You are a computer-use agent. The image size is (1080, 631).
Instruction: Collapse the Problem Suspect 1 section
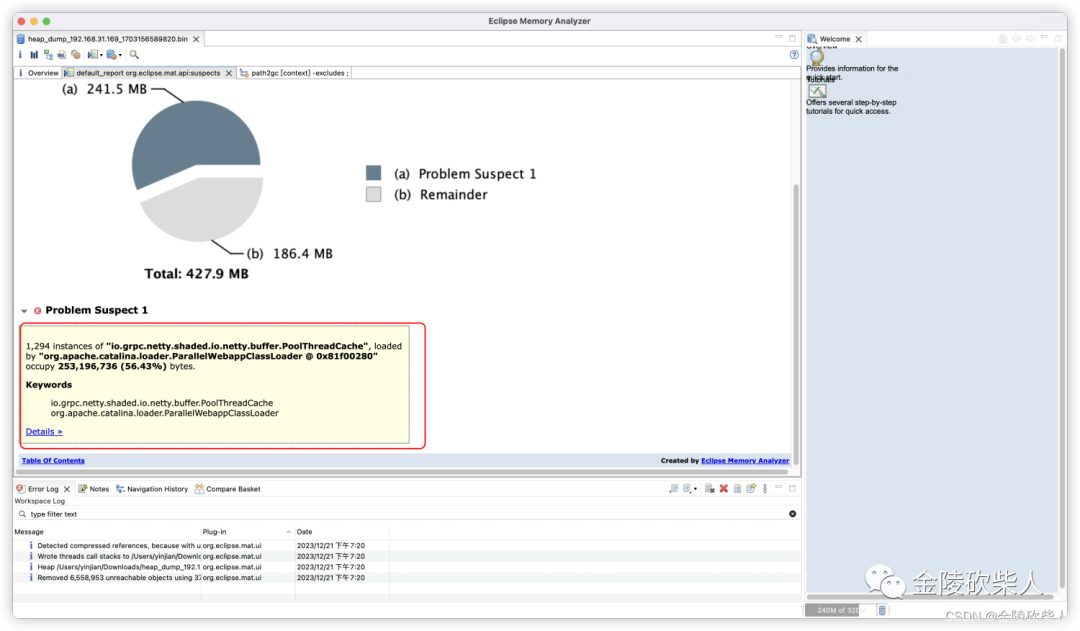pyautogui.click(x=24, y=311)
